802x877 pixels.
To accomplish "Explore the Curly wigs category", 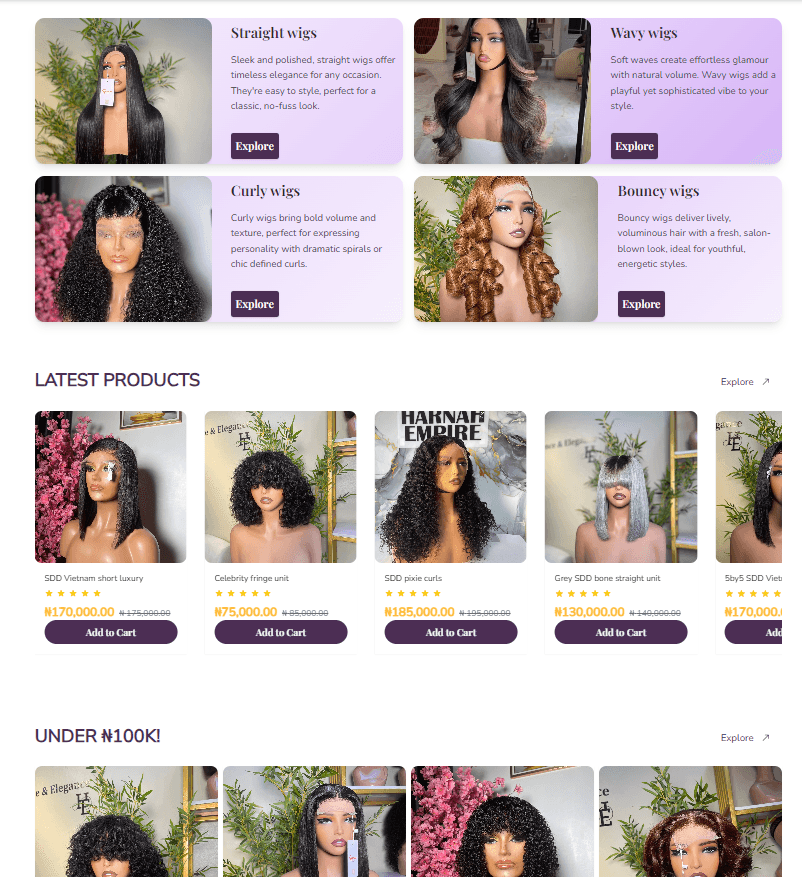I will 254,304.
